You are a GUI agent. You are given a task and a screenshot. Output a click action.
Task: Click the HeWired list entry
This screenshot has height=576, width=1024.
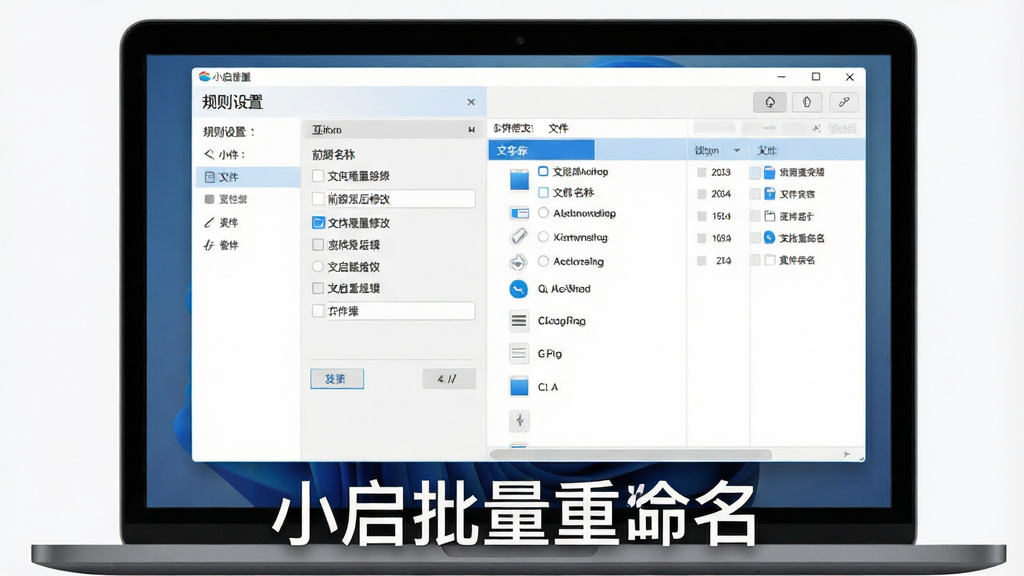[x=564, y=289]
